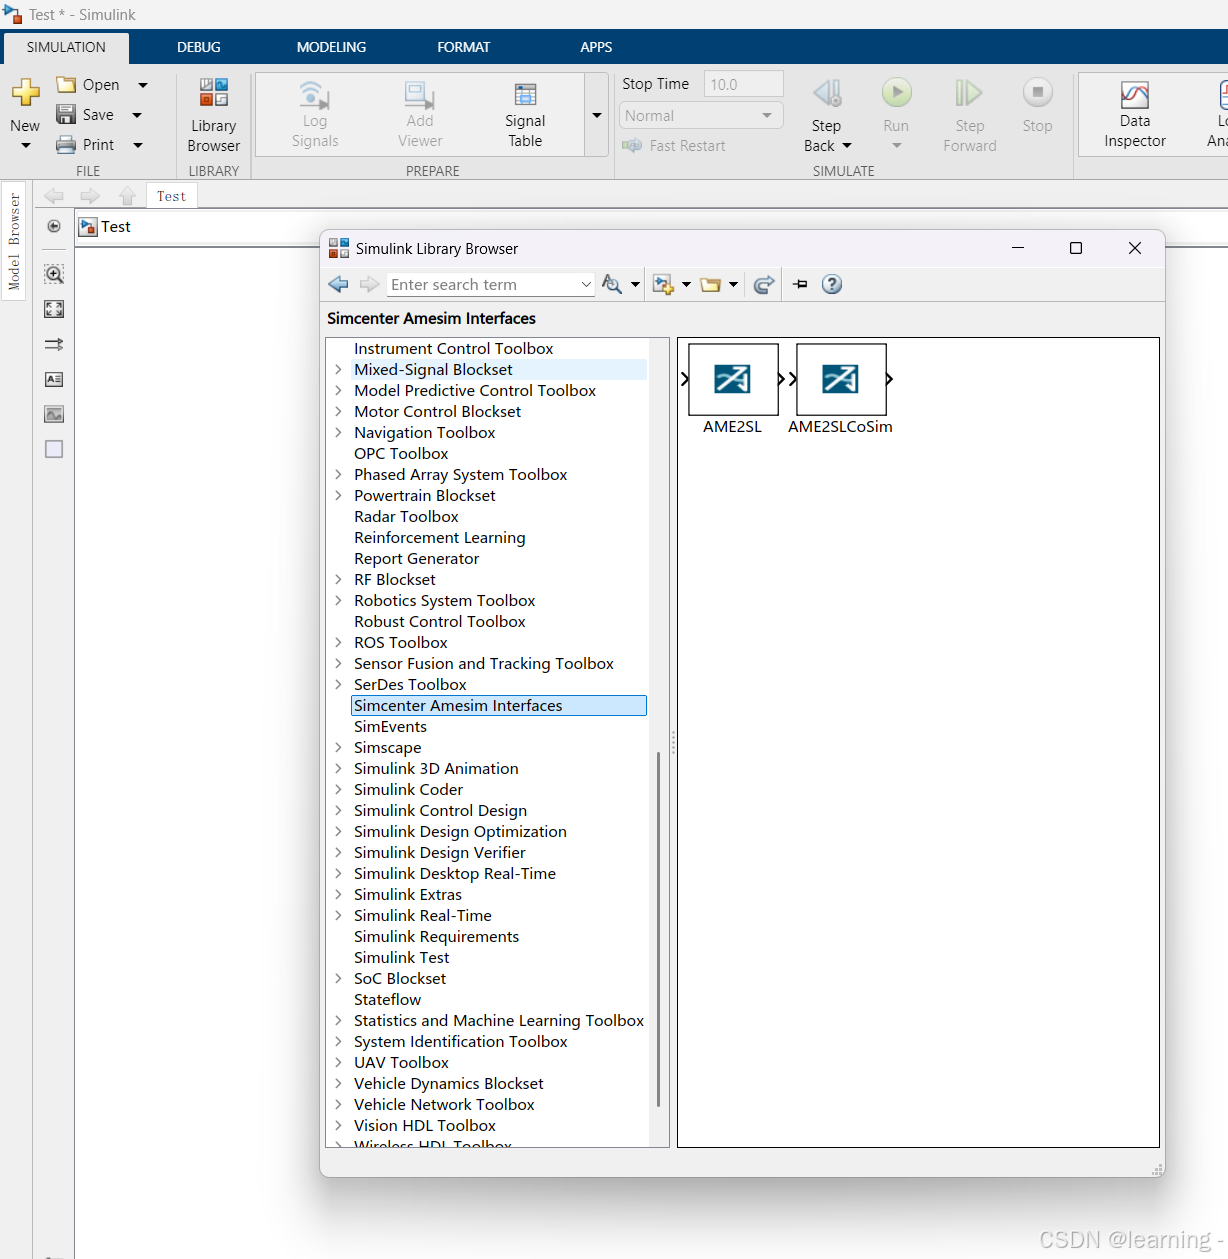
Task: Click the Enter search term field
Action: click(482, 284)
